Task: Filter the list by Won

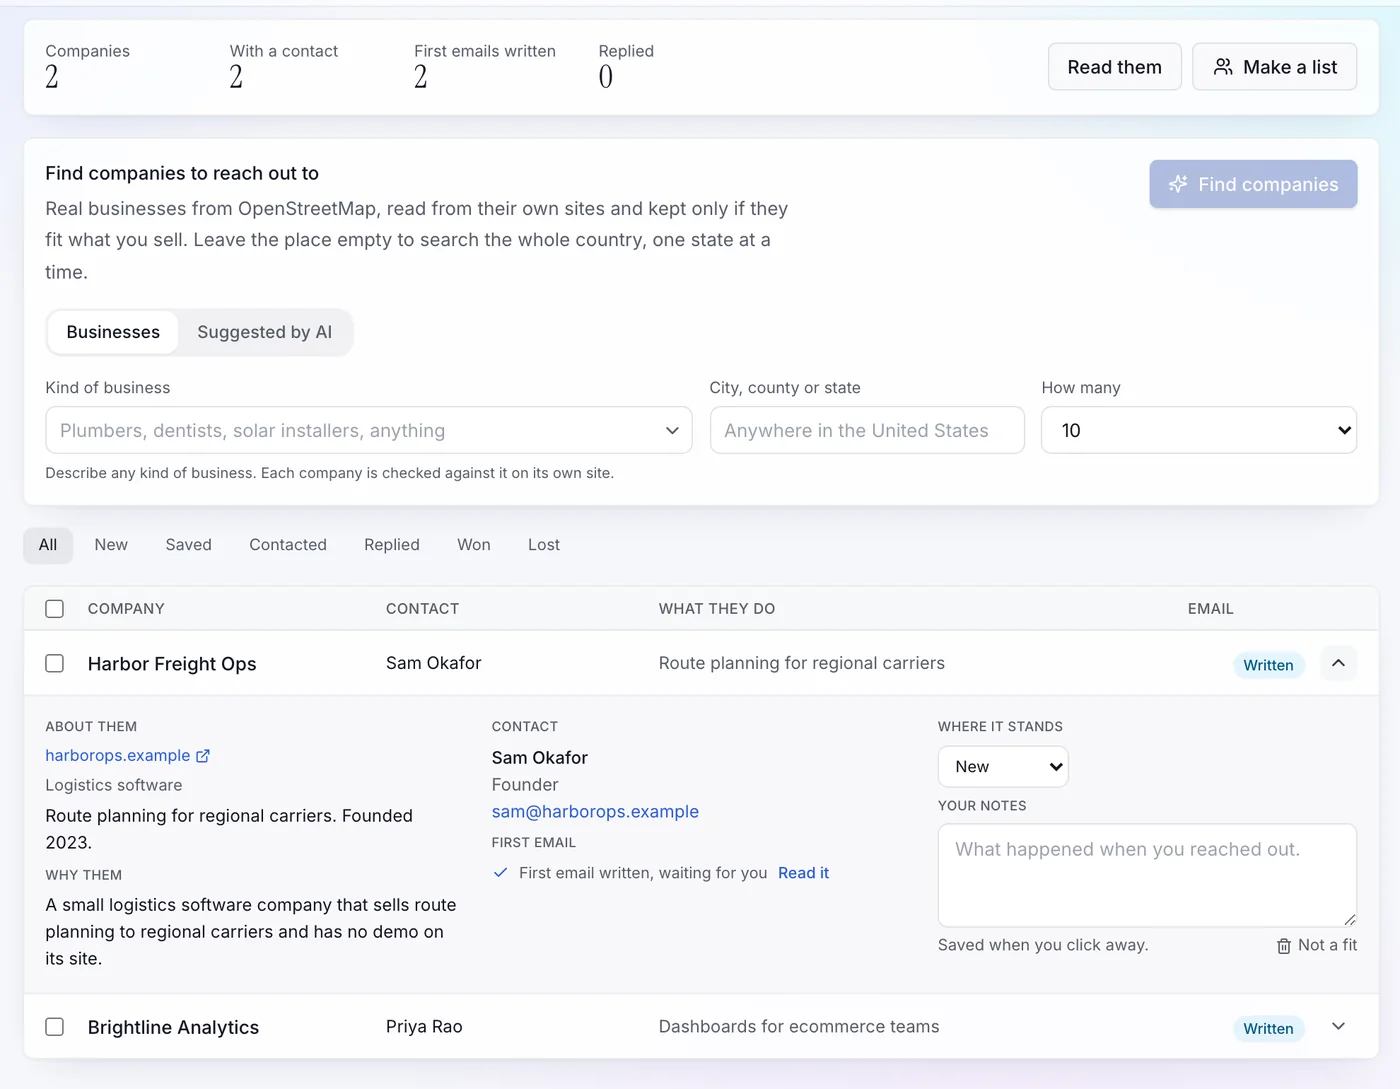Action: [474, 545]
